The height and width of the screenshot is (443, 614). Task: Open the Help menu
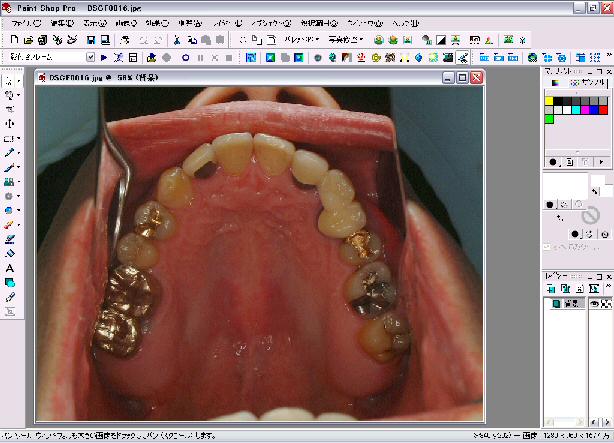[405, 24]
